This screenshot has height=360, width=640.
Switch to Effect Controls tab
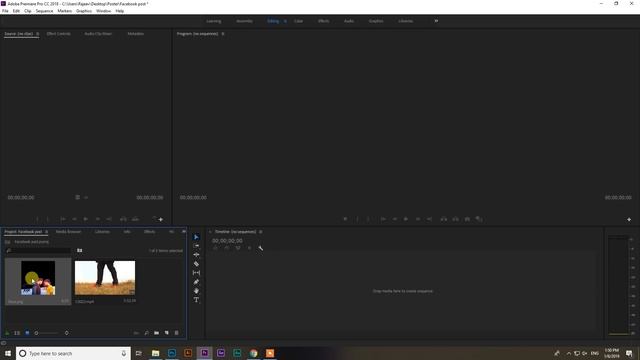tap(58, 34)
